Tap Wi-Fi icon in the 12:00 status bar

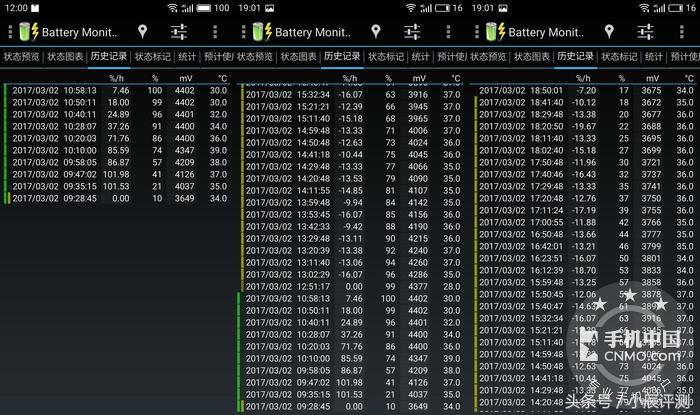pyautogui.click(x=172, y=8)
